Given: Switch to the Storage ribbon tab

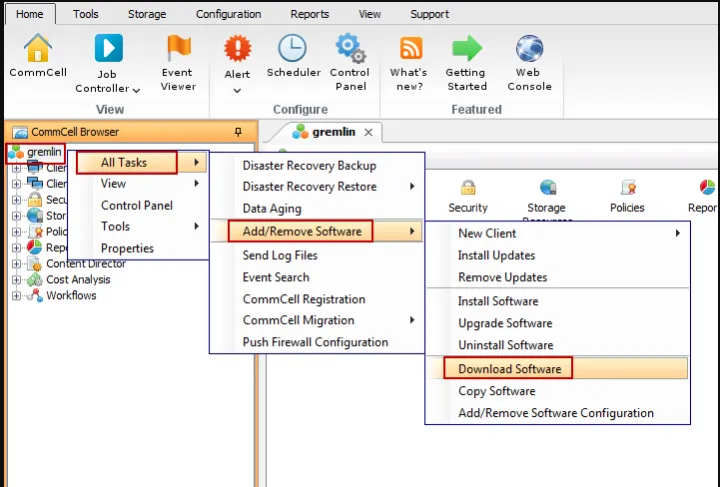Looking at the screenshot, I should (147, 14).
